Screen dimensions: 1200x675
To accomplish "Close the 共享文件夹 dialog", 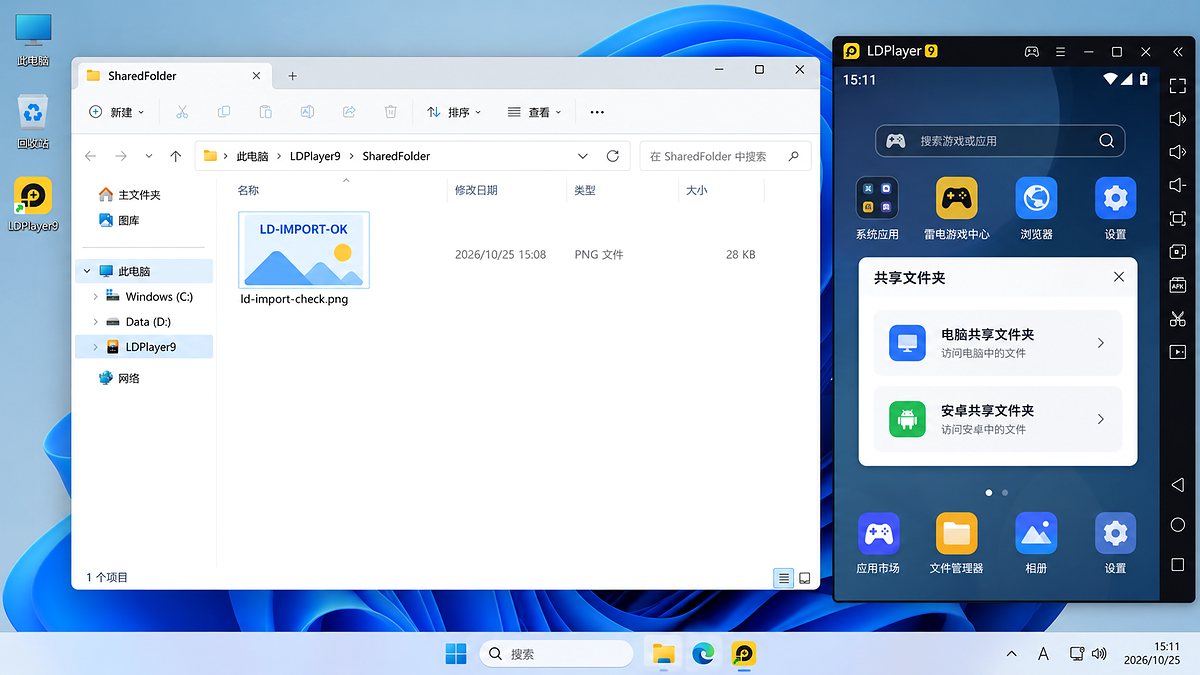I will pyautogui.click(x=1119, y=277).
